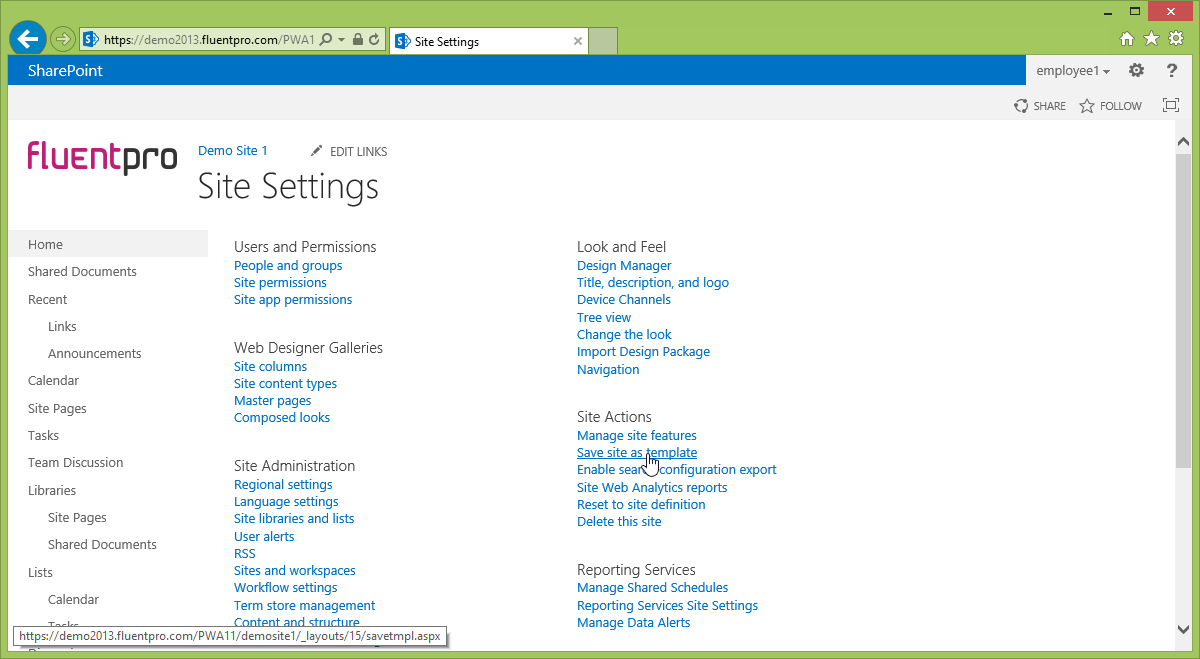Open the address bar dropdown arrow
Image resolution: width=1200 pixels, height=659 pixels.
pos(341,40)
